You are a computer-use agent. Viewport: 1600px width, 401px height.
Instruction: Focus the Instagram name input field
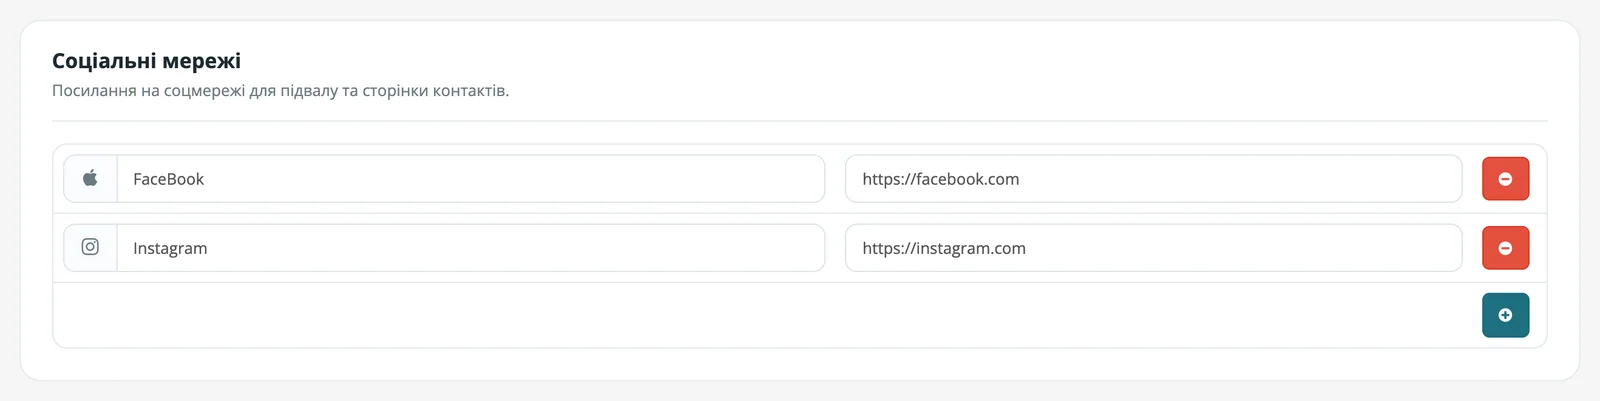pyautogui.click(x=471, y=248)
